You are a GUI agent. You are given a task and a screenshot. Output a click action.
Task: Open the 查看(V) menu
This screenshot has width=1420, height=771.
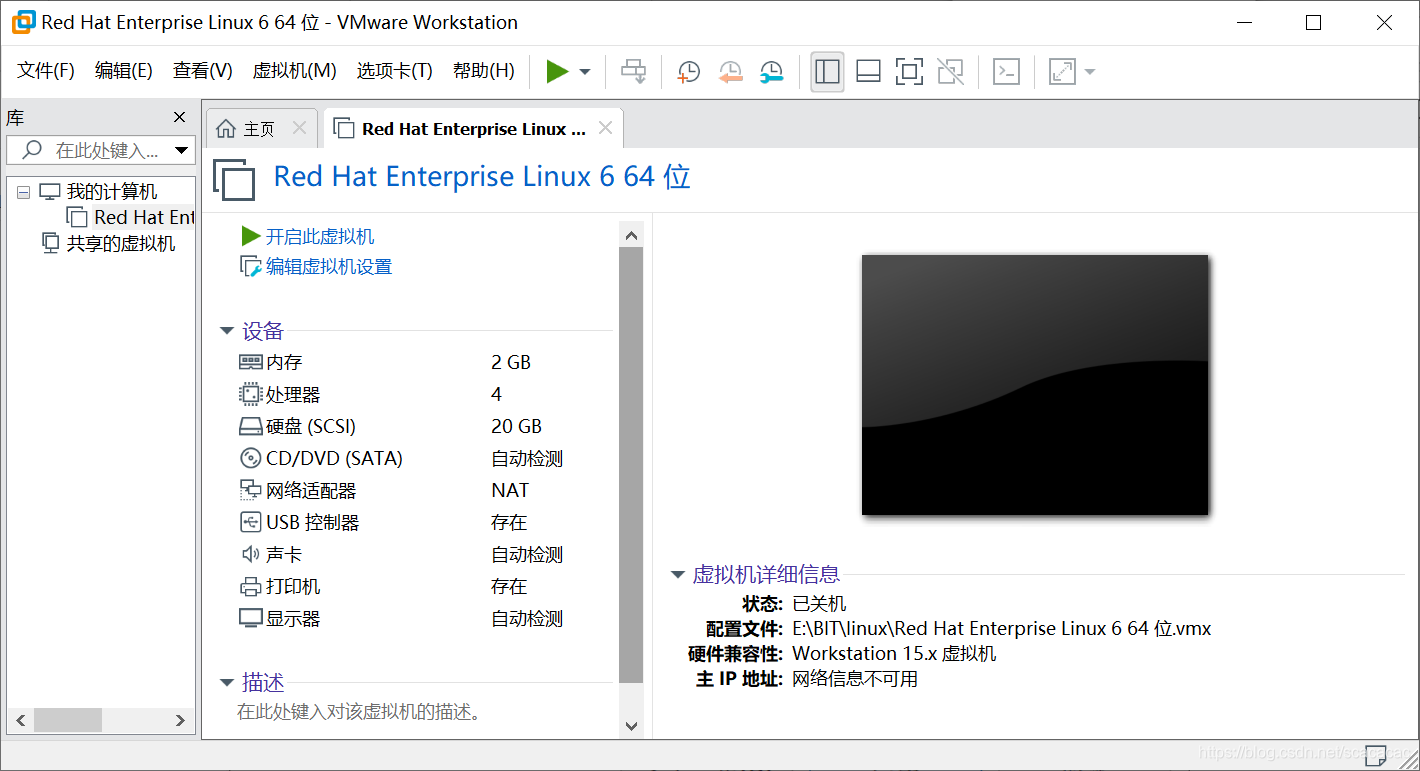[x=202, y=70]
